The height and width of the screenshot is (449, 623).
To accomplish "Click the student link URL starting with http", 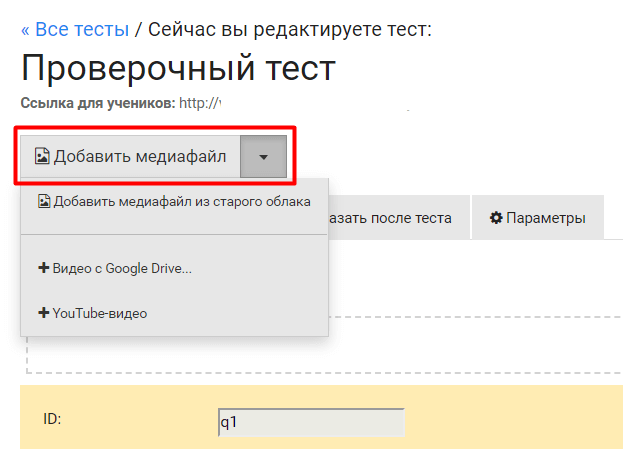I will tap(200, 103).
